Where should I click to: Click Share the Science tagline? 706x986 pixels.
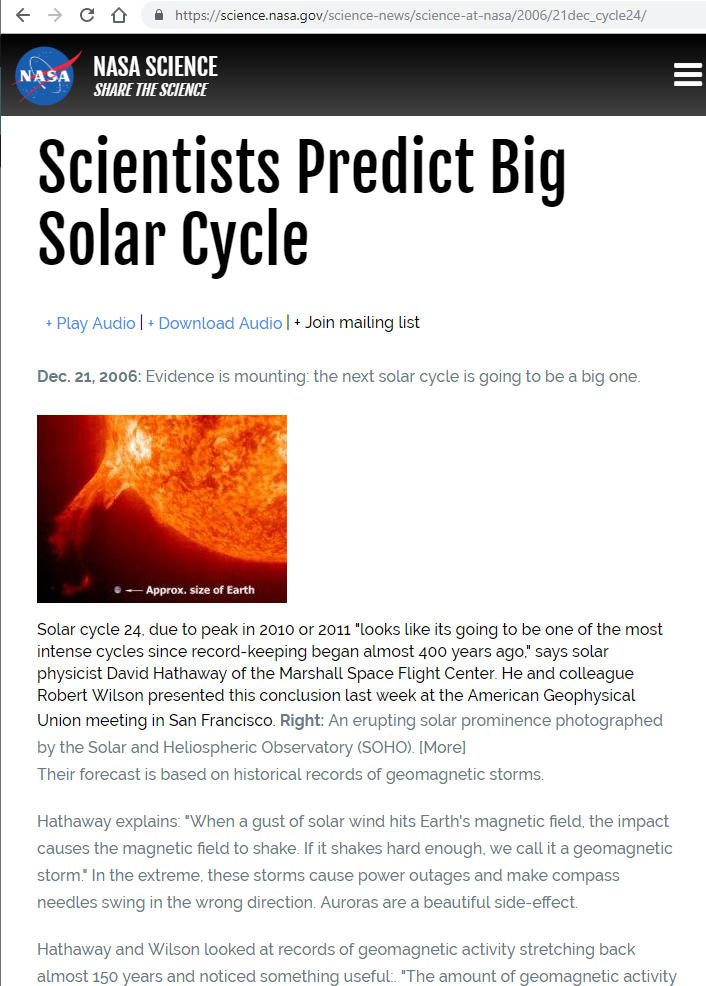coord(150,90)
